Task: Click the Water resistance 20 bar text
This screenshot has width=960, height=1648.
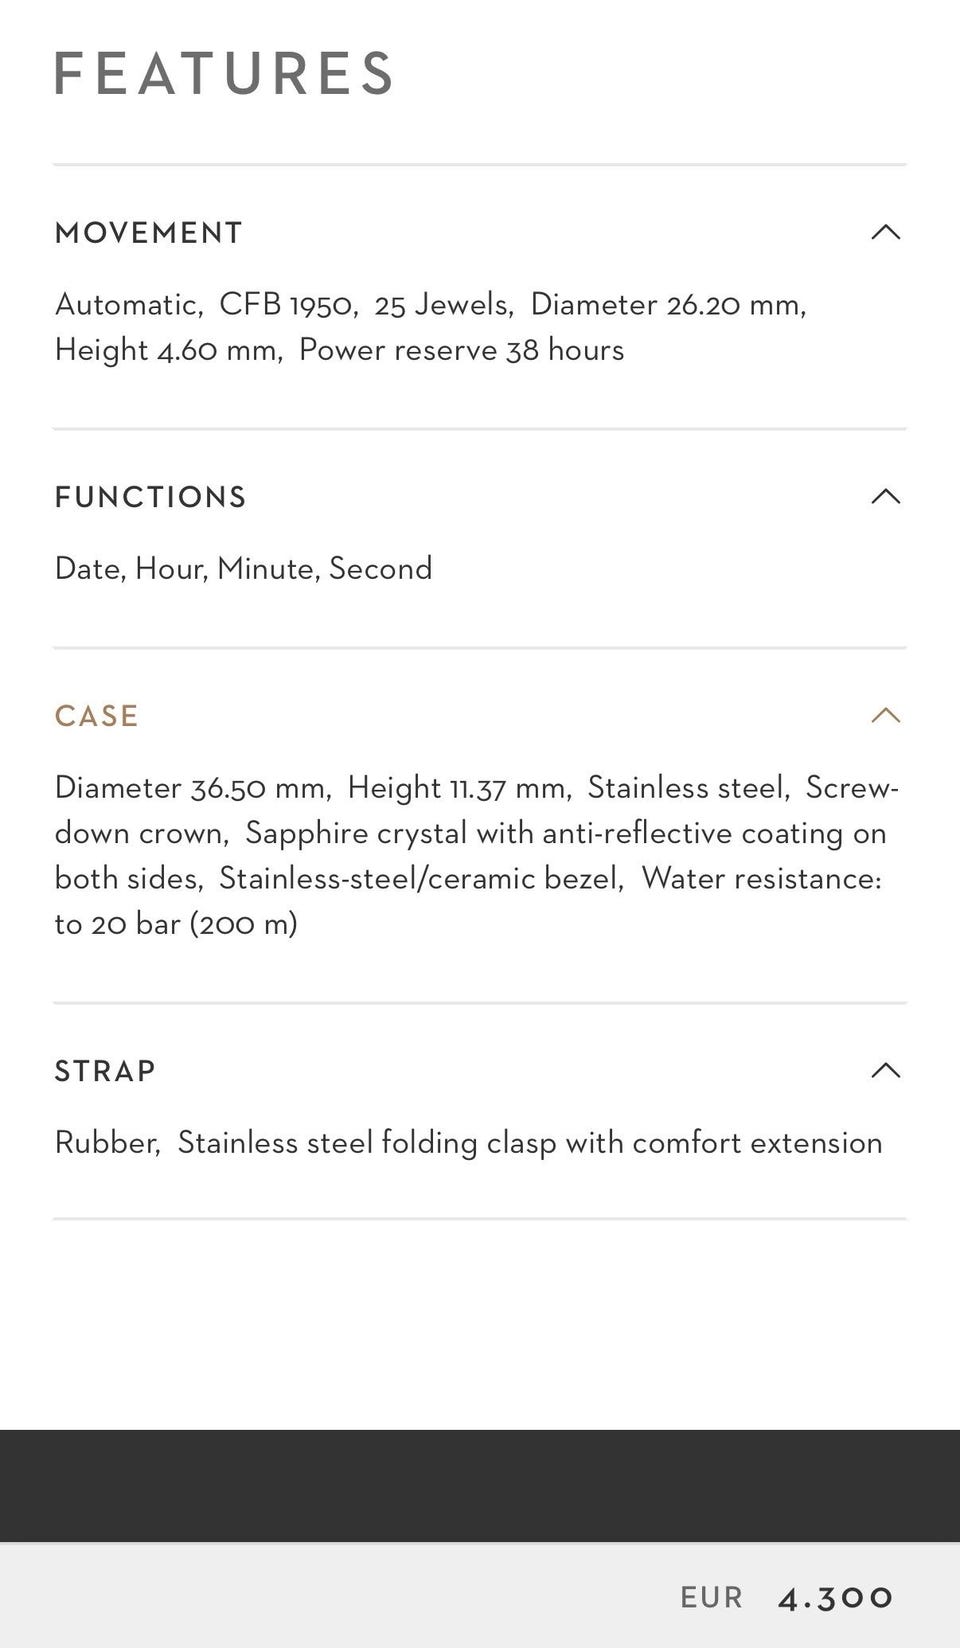Action: click(468, 901)
